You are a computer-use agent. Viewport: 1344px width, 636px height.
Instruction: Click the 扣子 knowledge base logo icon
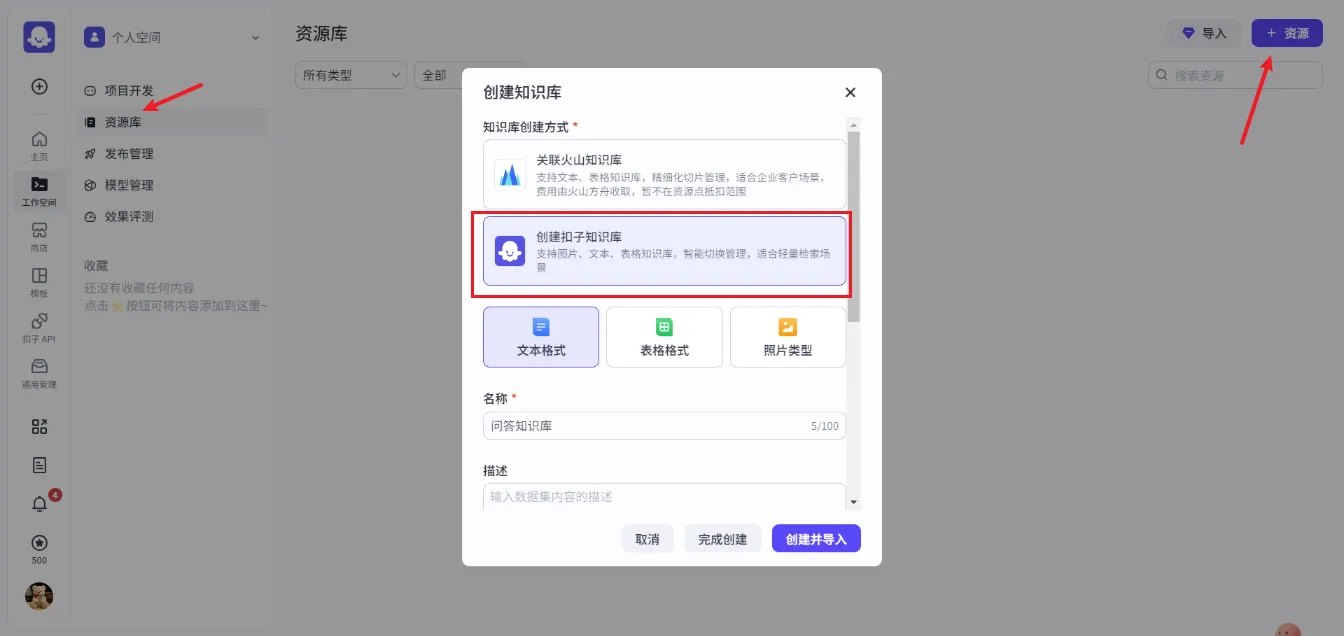pos(510,252)
